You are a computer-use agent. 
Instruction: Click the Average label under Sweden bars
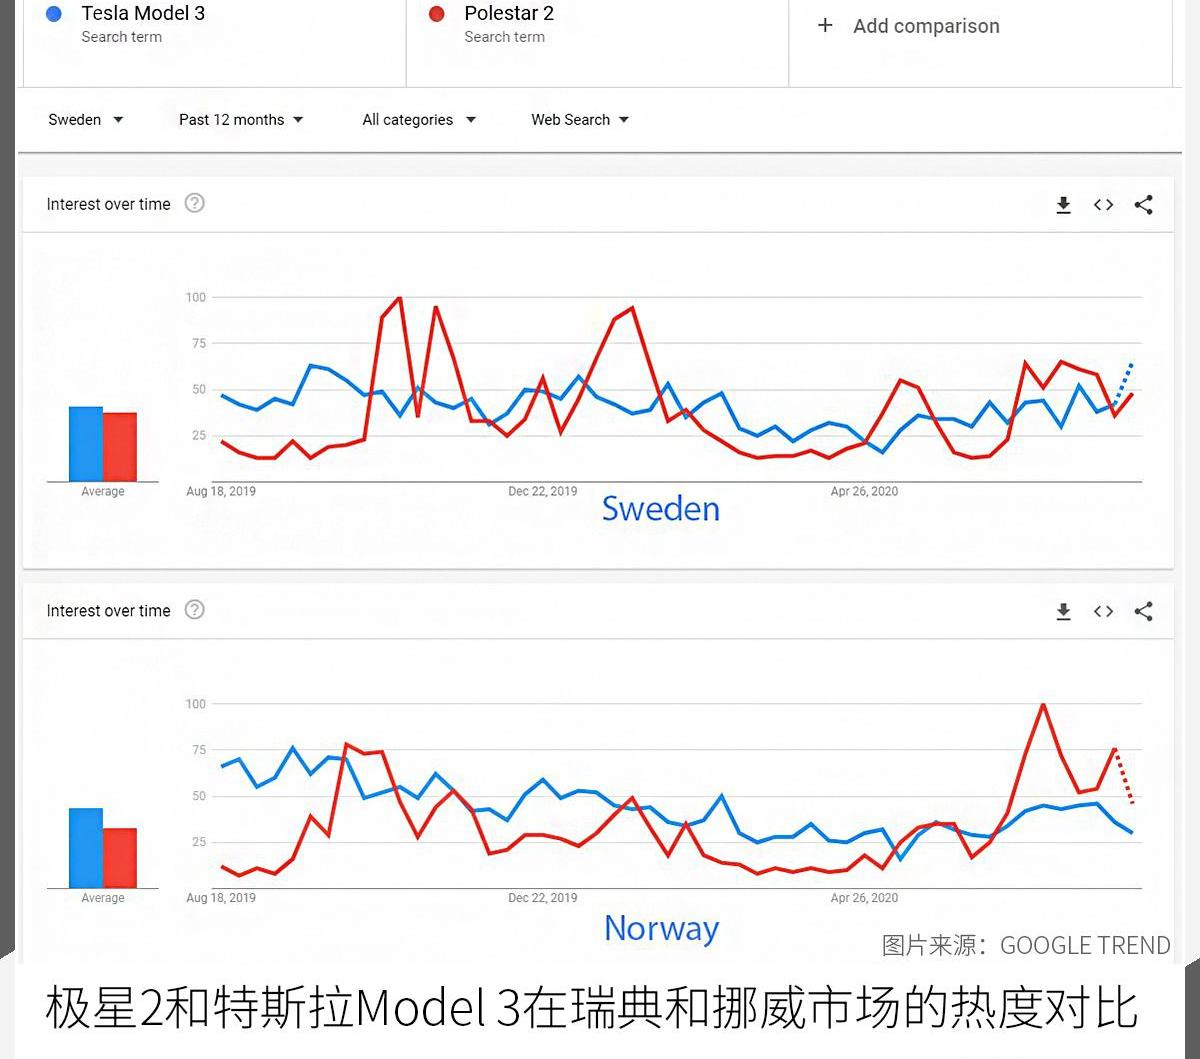point(103,491)
